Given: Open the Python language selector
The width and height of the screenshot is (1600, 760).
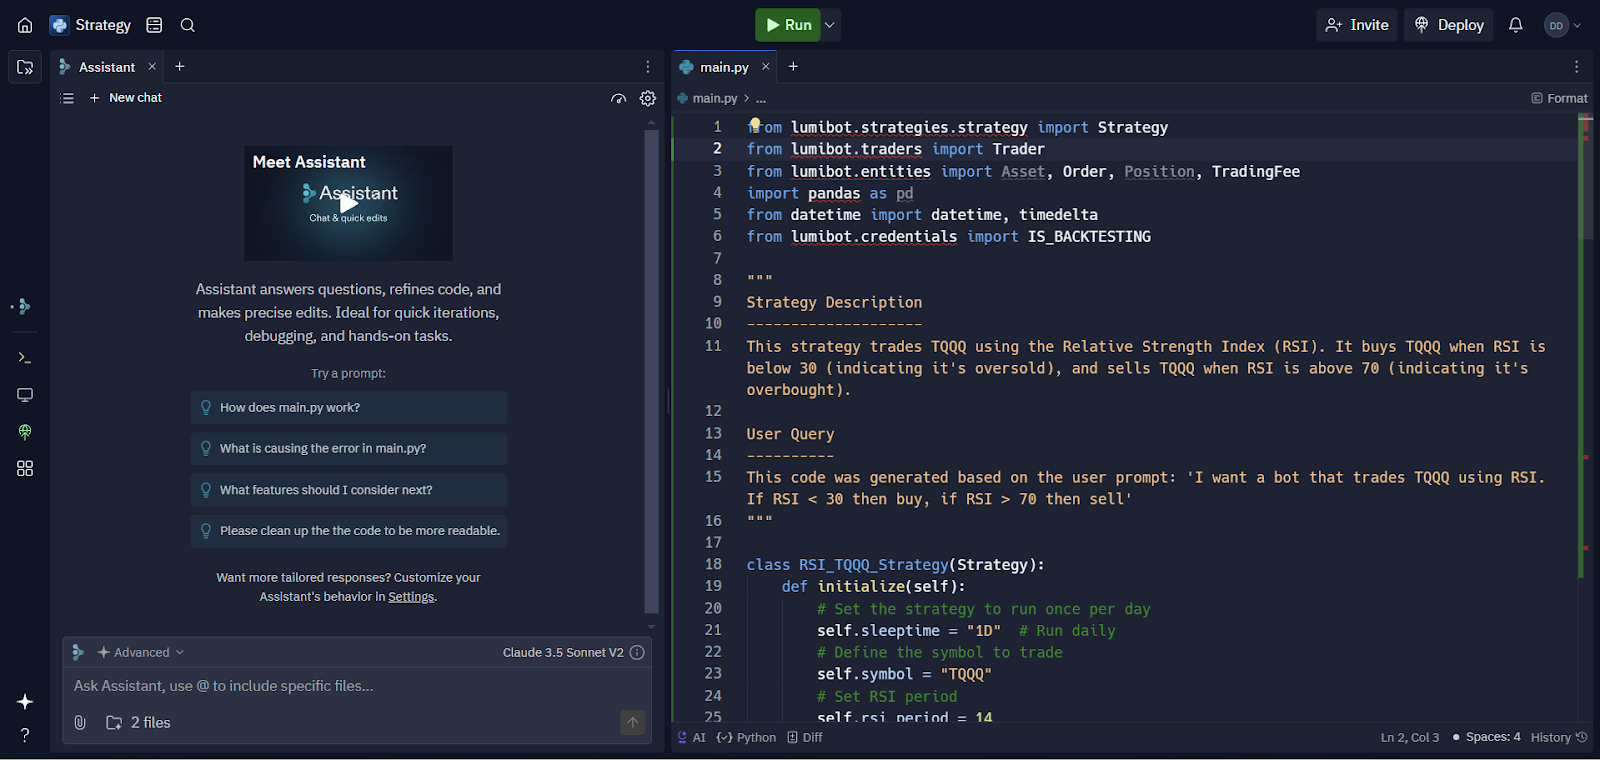Looking at the screenshot, I should [x=747, y=737].
